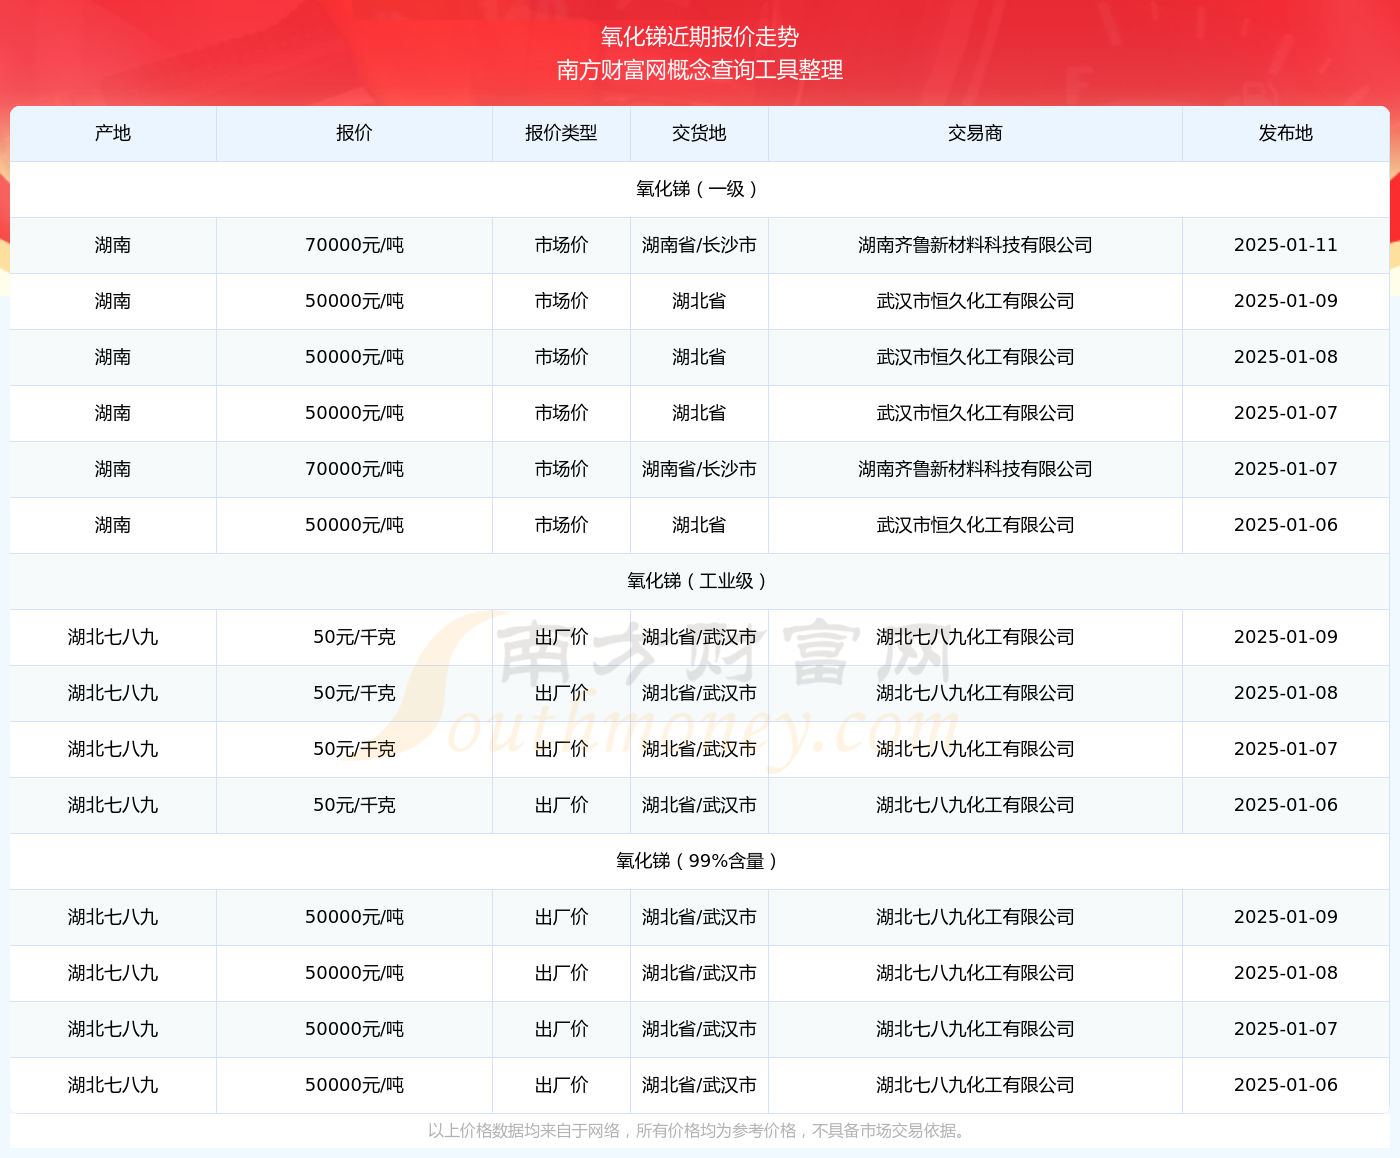This screenshot has width=1400, height=1158.
Task: Click 市场价 in the 一级 2025-01-06 row
Action: tap(561, 525)
